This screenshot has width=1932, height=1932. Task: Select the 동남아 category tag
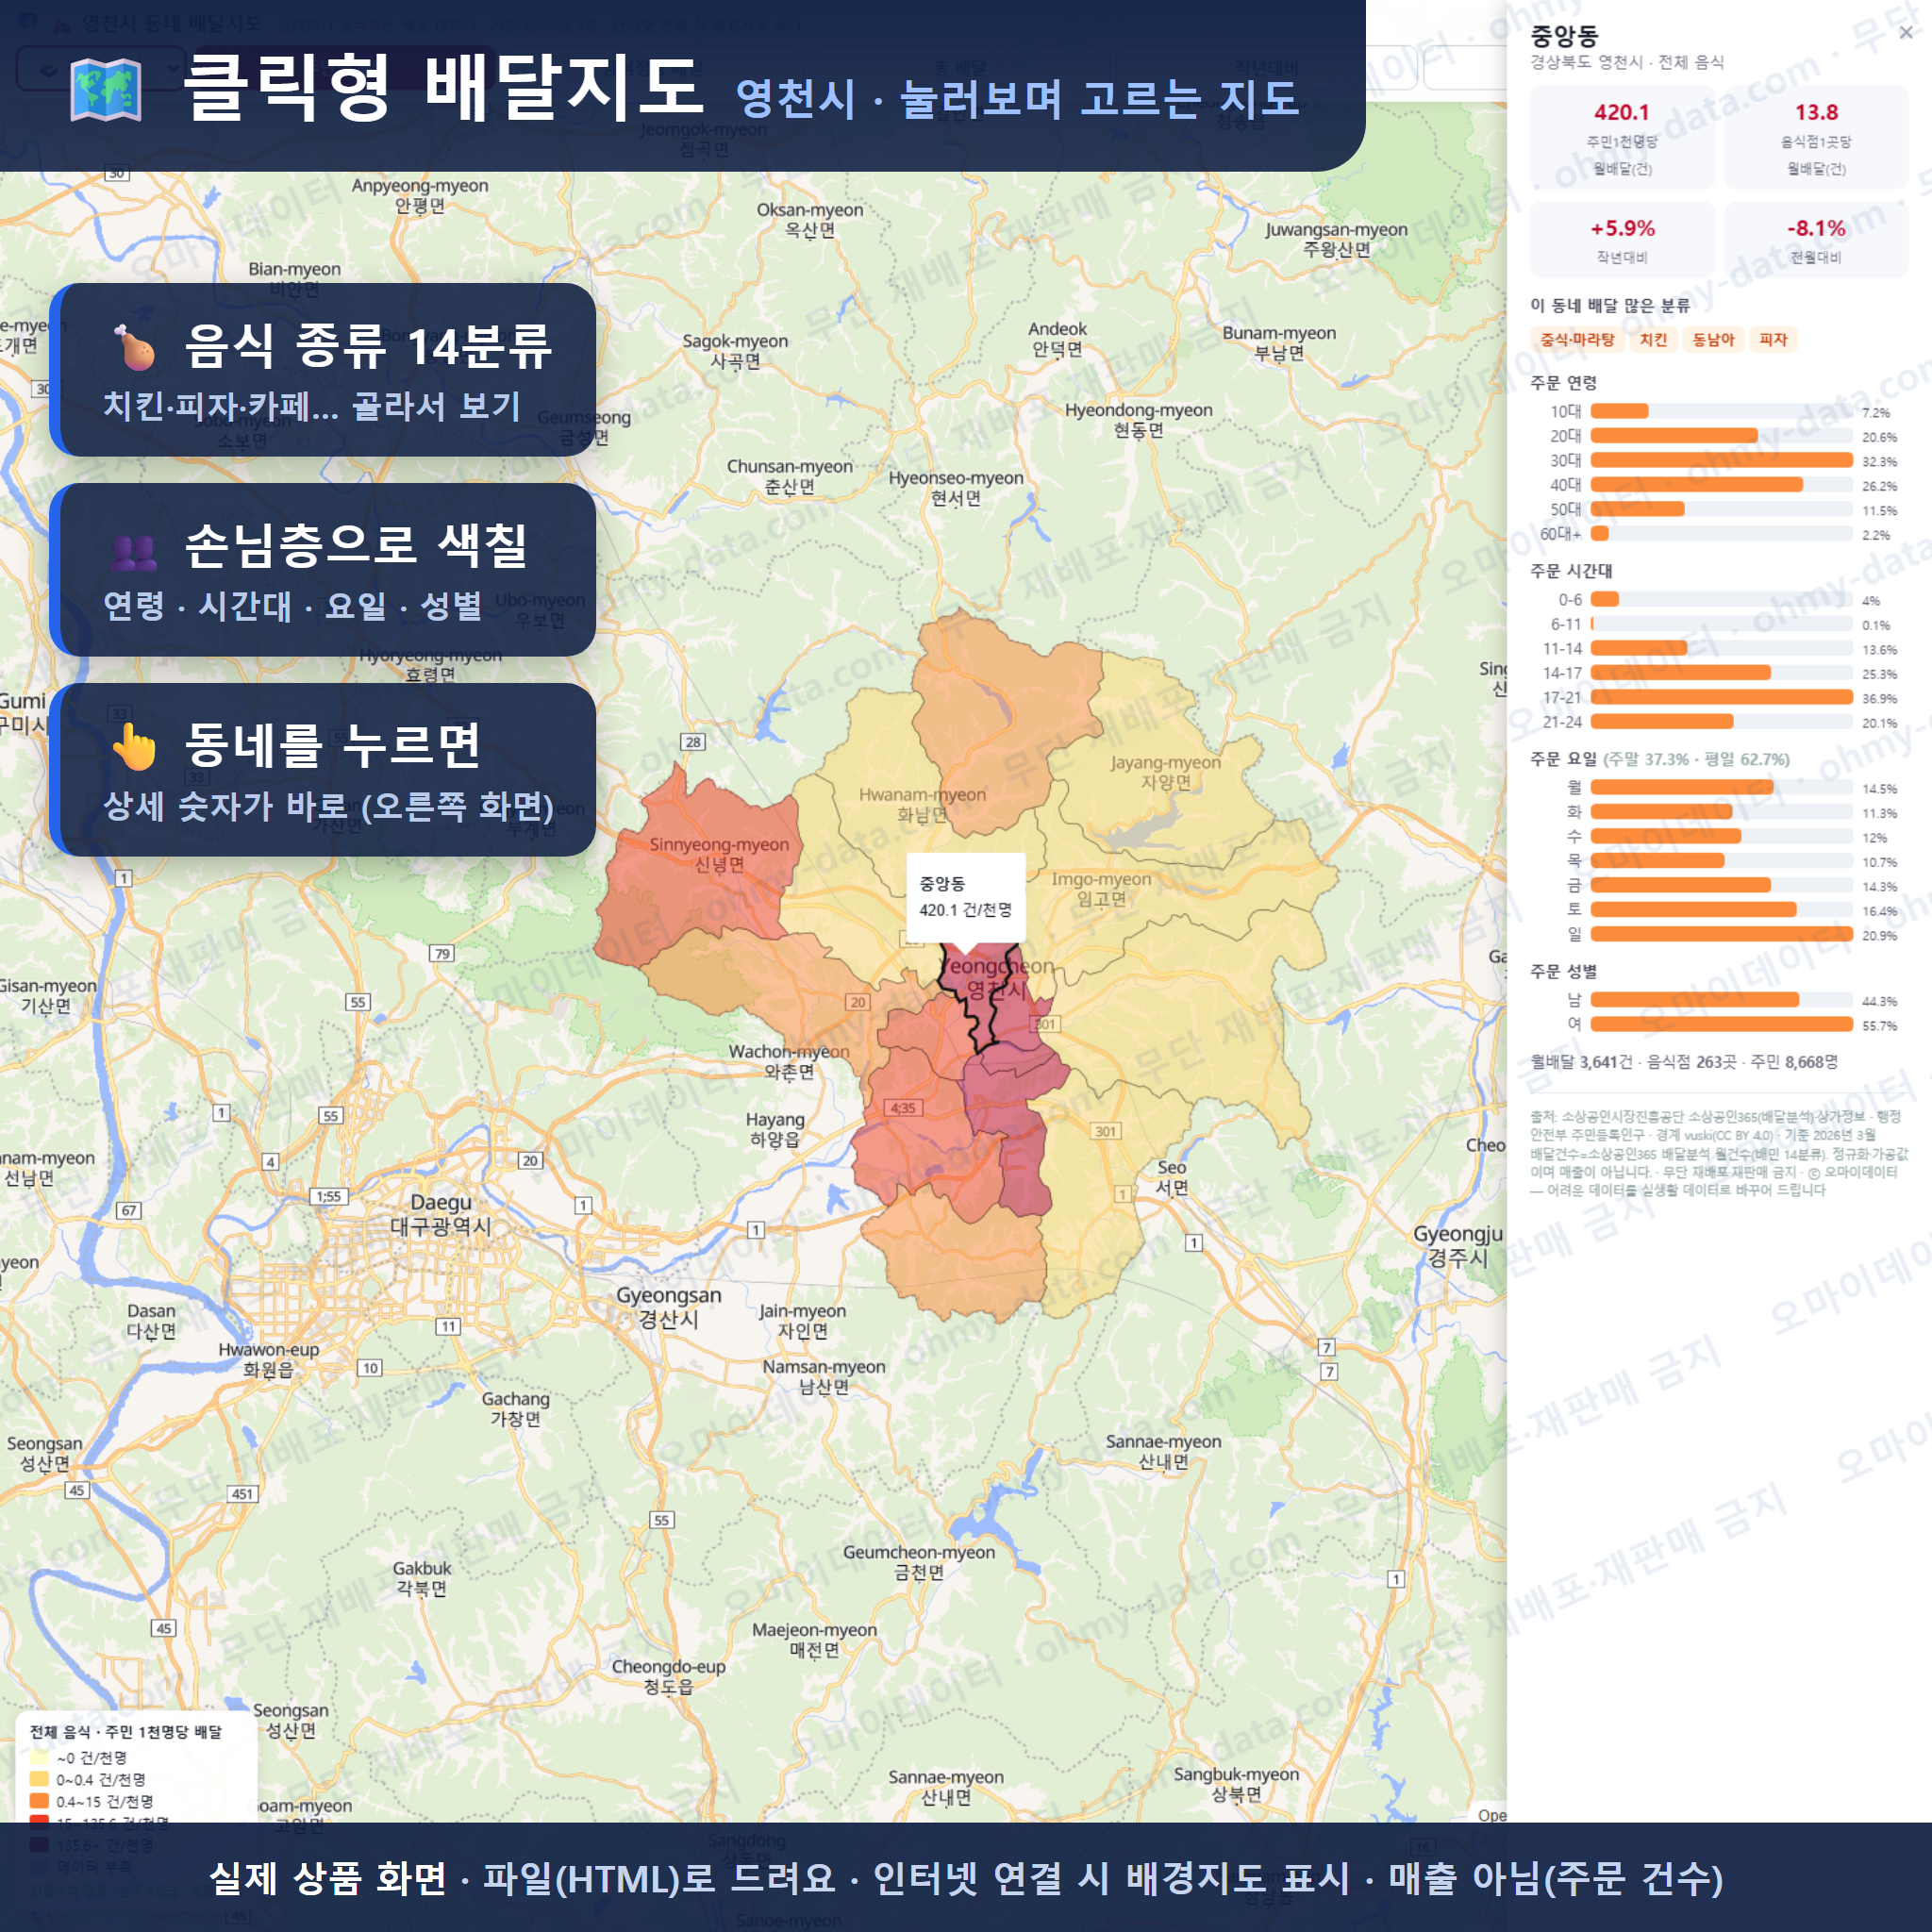point(1713,340)
